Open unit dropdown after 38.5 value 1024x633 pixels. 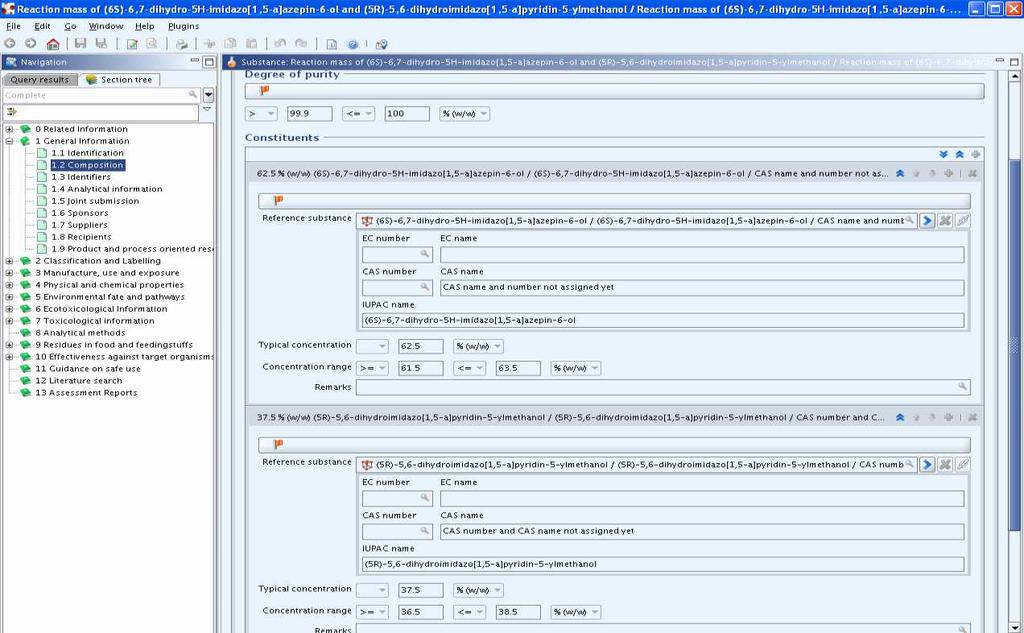pyautogui.click(x=595, y=612)
